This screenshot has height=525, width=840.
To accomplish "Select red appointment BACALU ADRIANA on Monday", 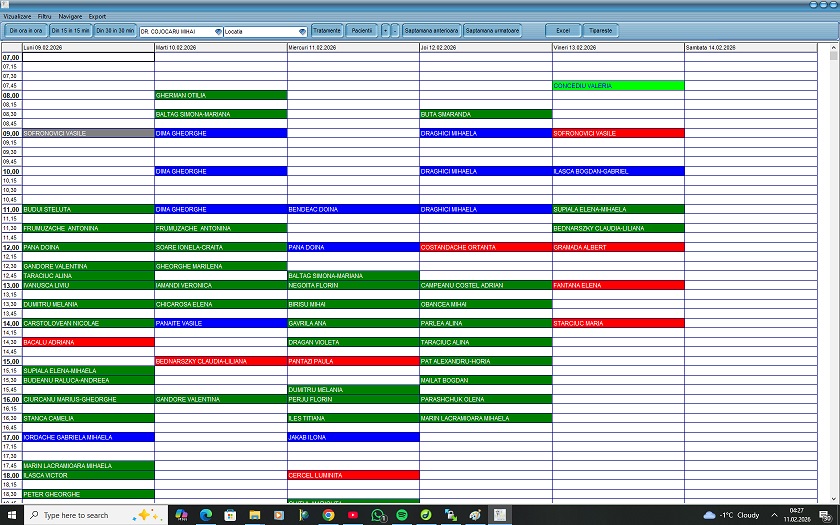I will click(x=88, y=342).
